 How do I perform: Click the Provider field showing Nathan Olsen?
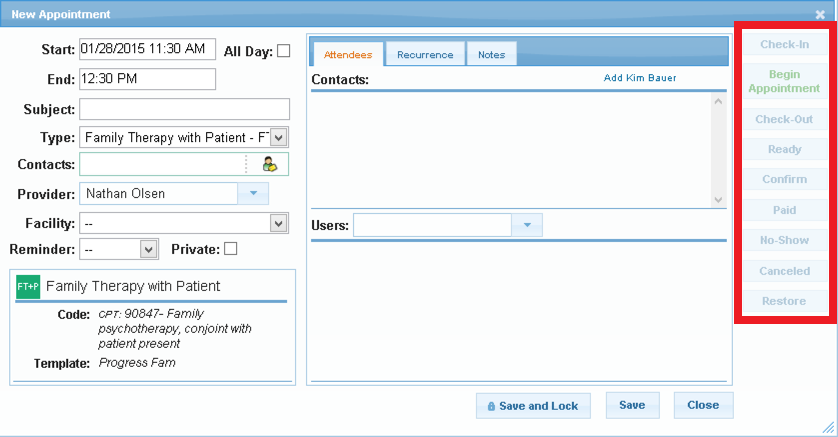[x=158, y=193]
